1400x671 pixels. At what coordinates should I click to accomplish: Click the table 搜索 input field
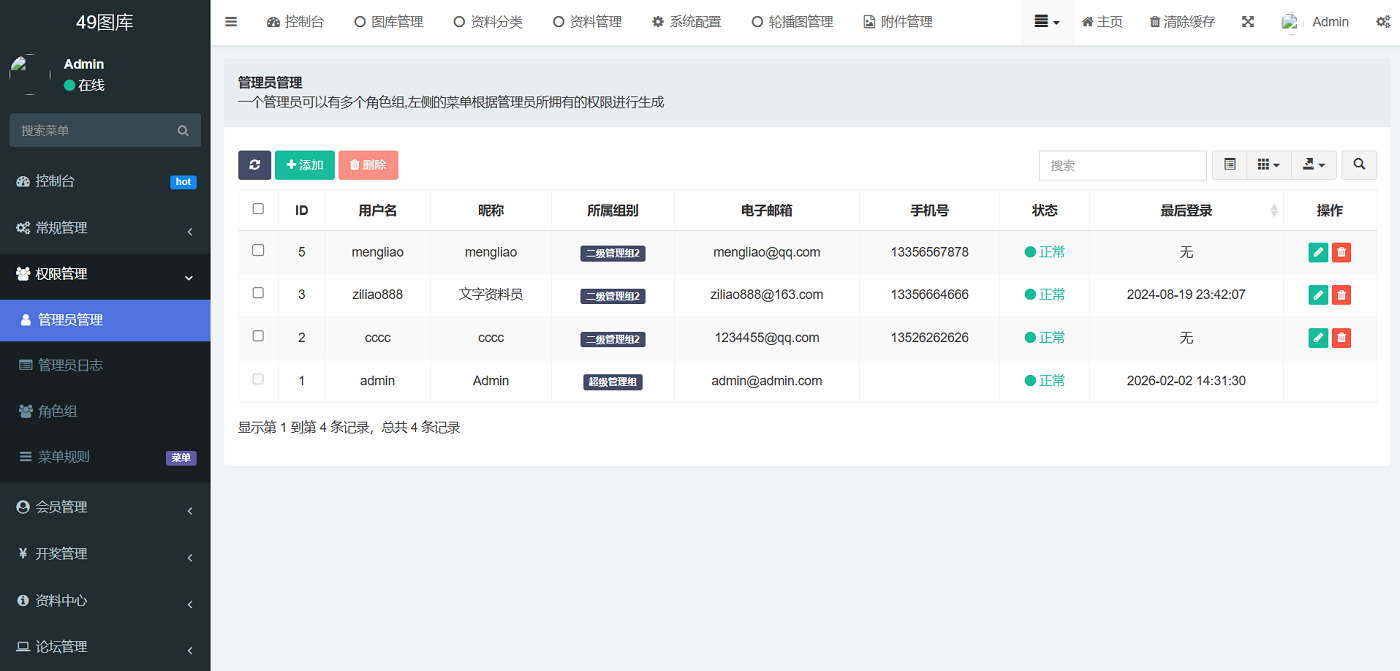[1122, 165]
